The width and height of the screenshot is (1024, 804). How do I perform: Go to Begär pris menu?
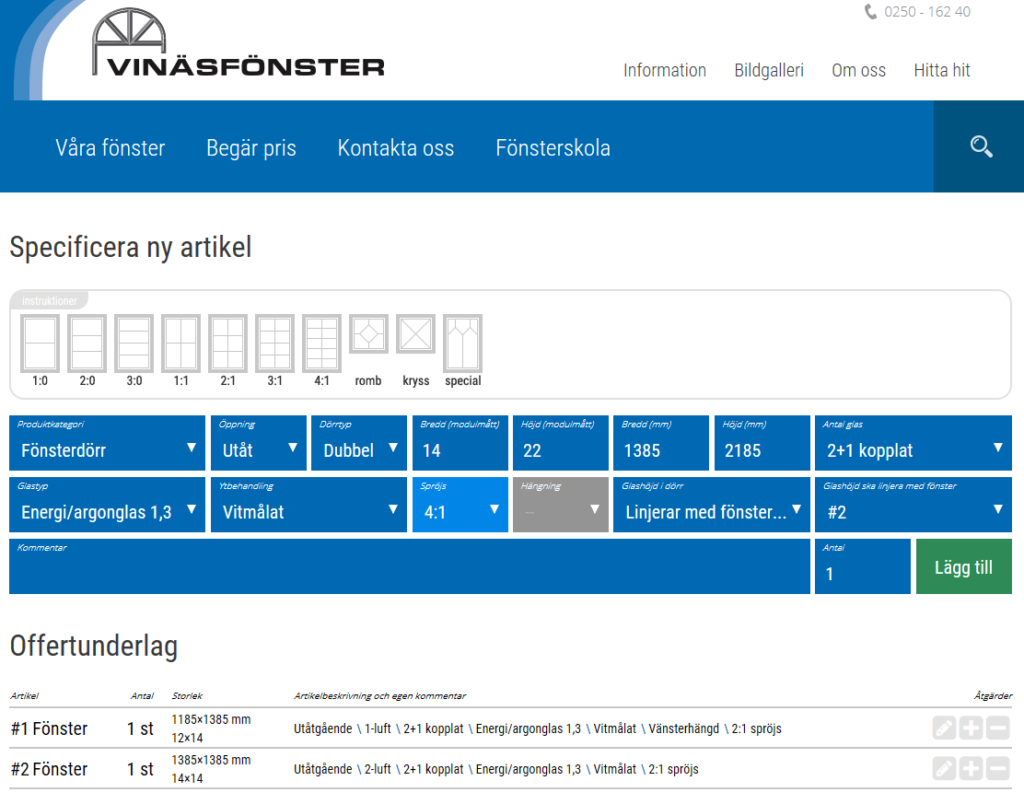point(251,148)
